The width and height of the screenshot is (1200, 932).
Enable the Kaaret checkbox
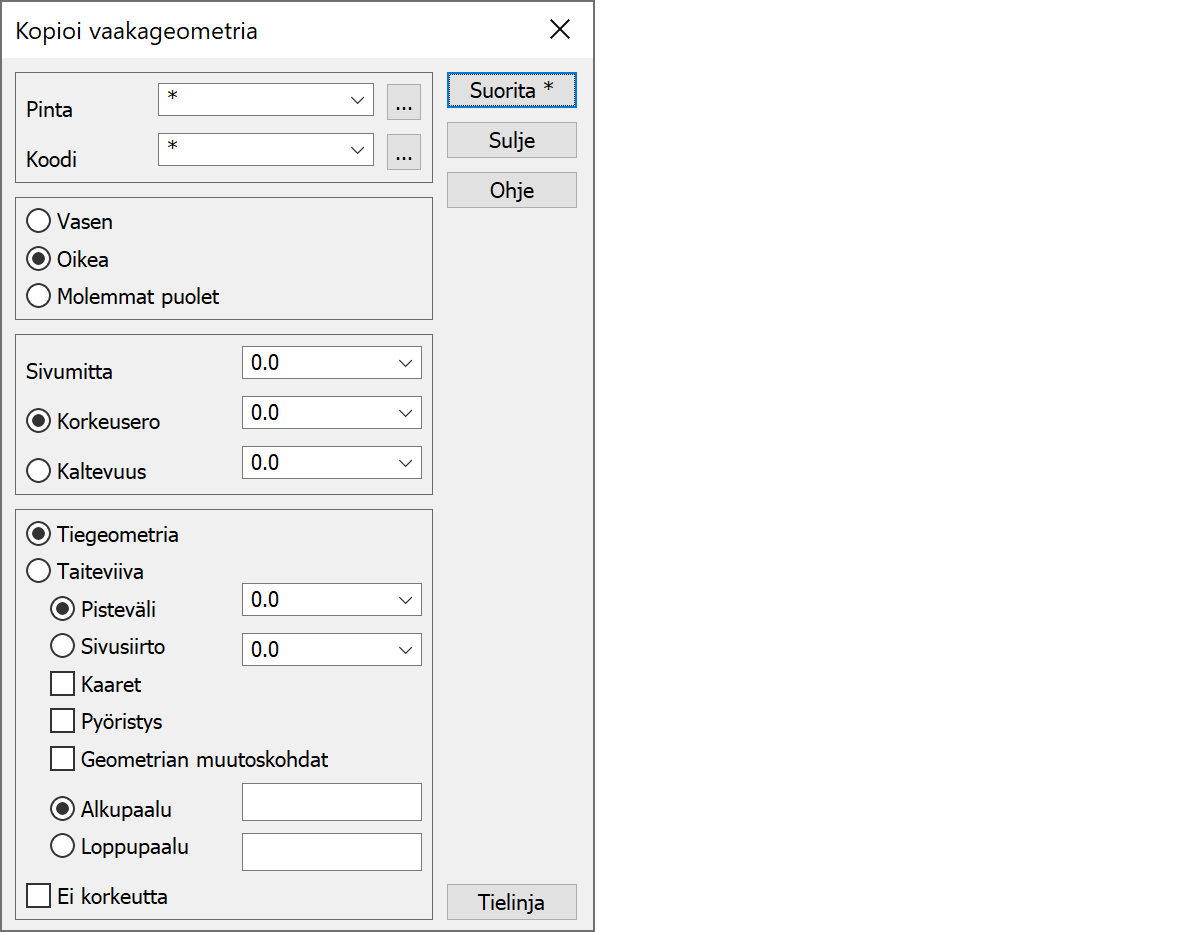[63, 685]
